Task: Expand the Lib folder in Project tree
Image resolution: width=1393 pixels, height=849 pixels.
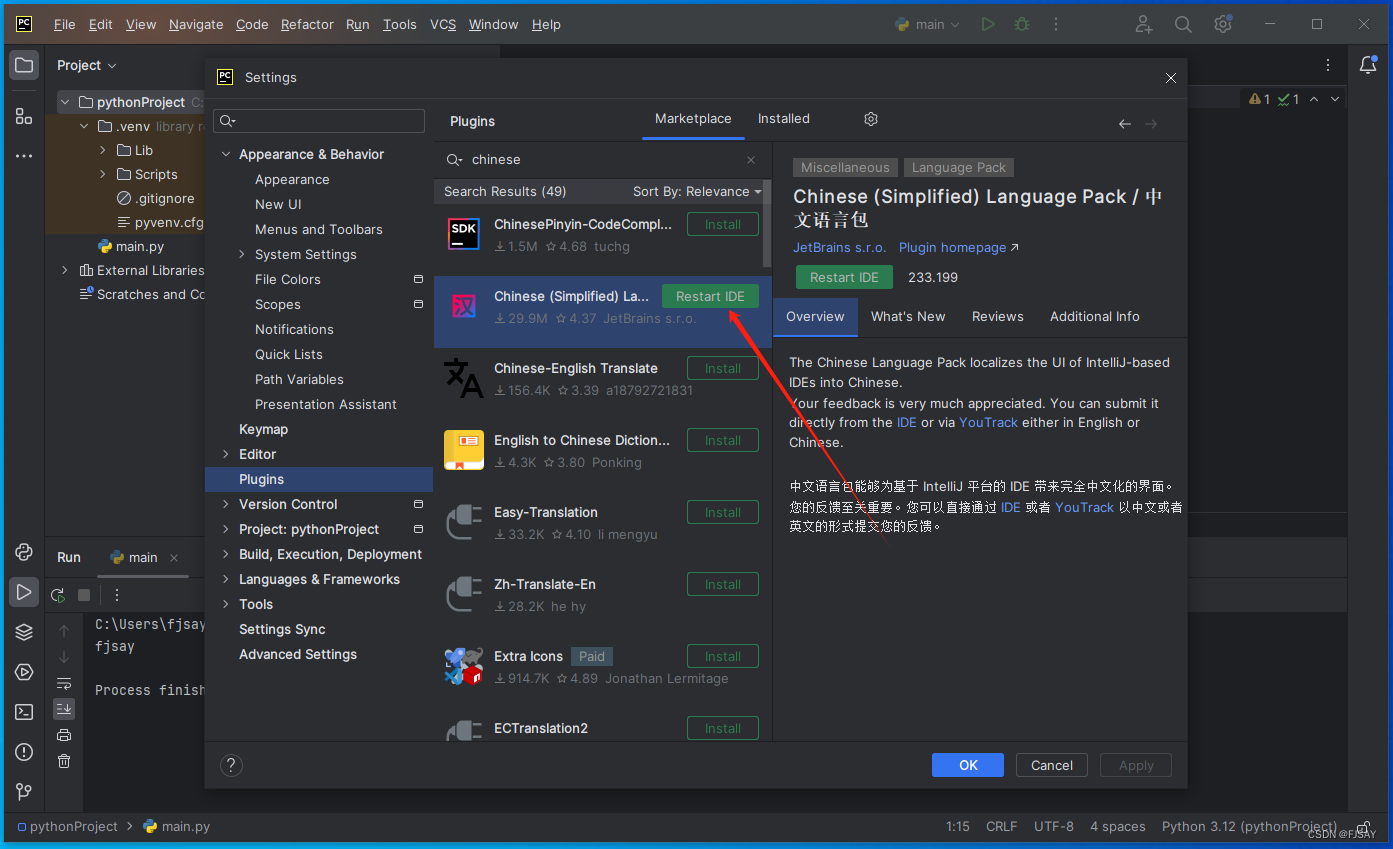Action: 103,150
